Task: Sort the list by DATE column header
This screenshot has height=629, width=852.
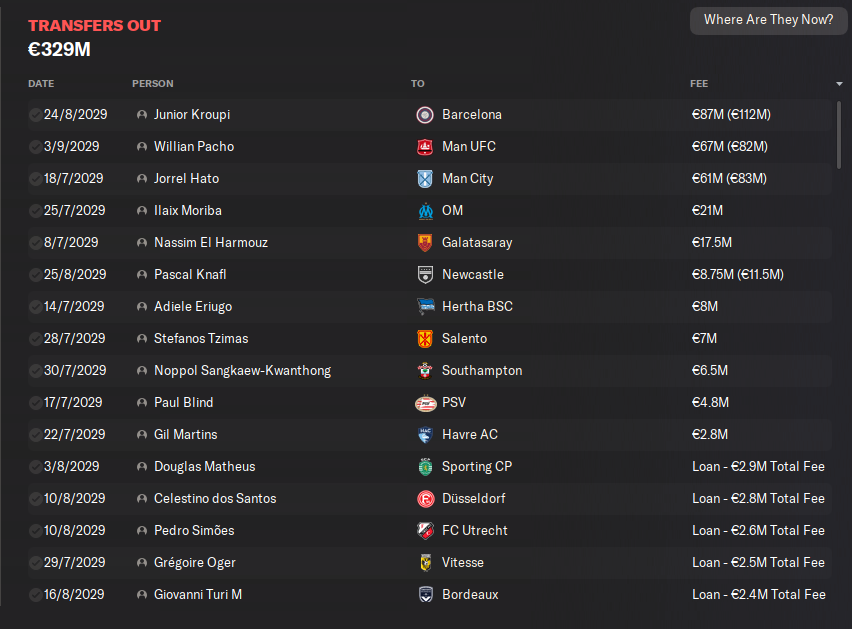Action: [x=41, y=84]
